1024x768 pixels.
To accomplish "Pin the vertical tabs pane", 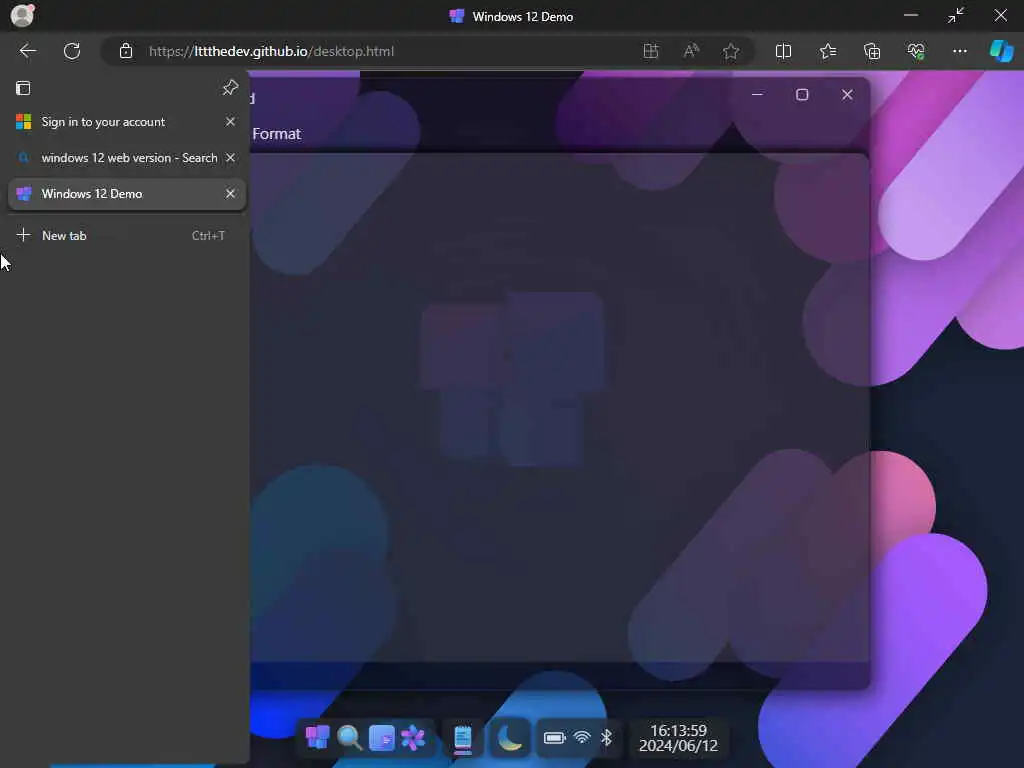I will 230,88.
